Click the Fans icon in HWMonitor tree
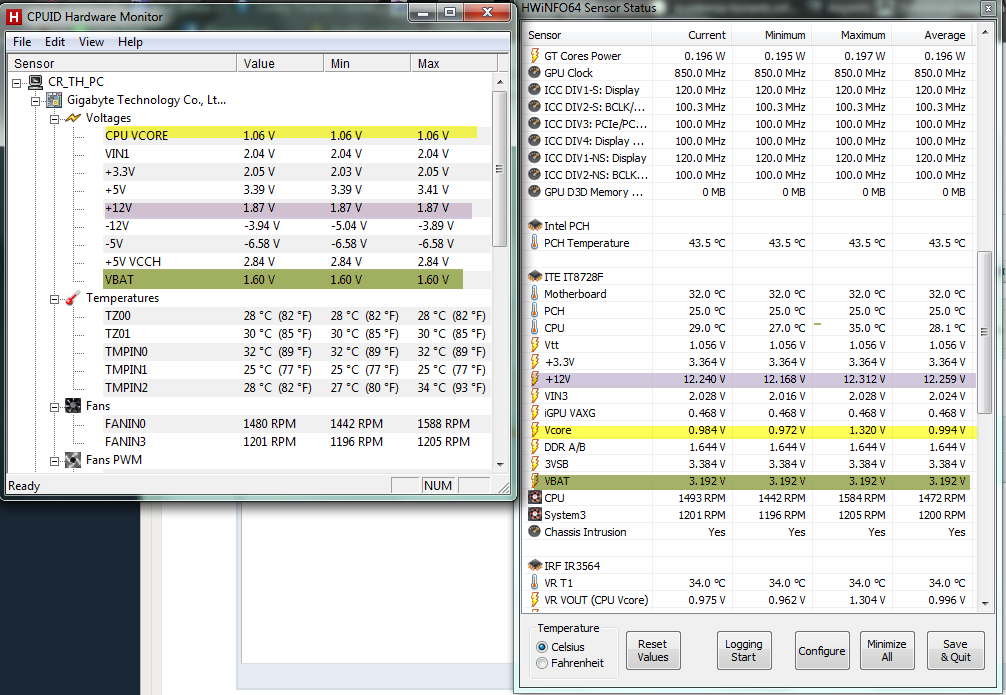 (73, 406)
